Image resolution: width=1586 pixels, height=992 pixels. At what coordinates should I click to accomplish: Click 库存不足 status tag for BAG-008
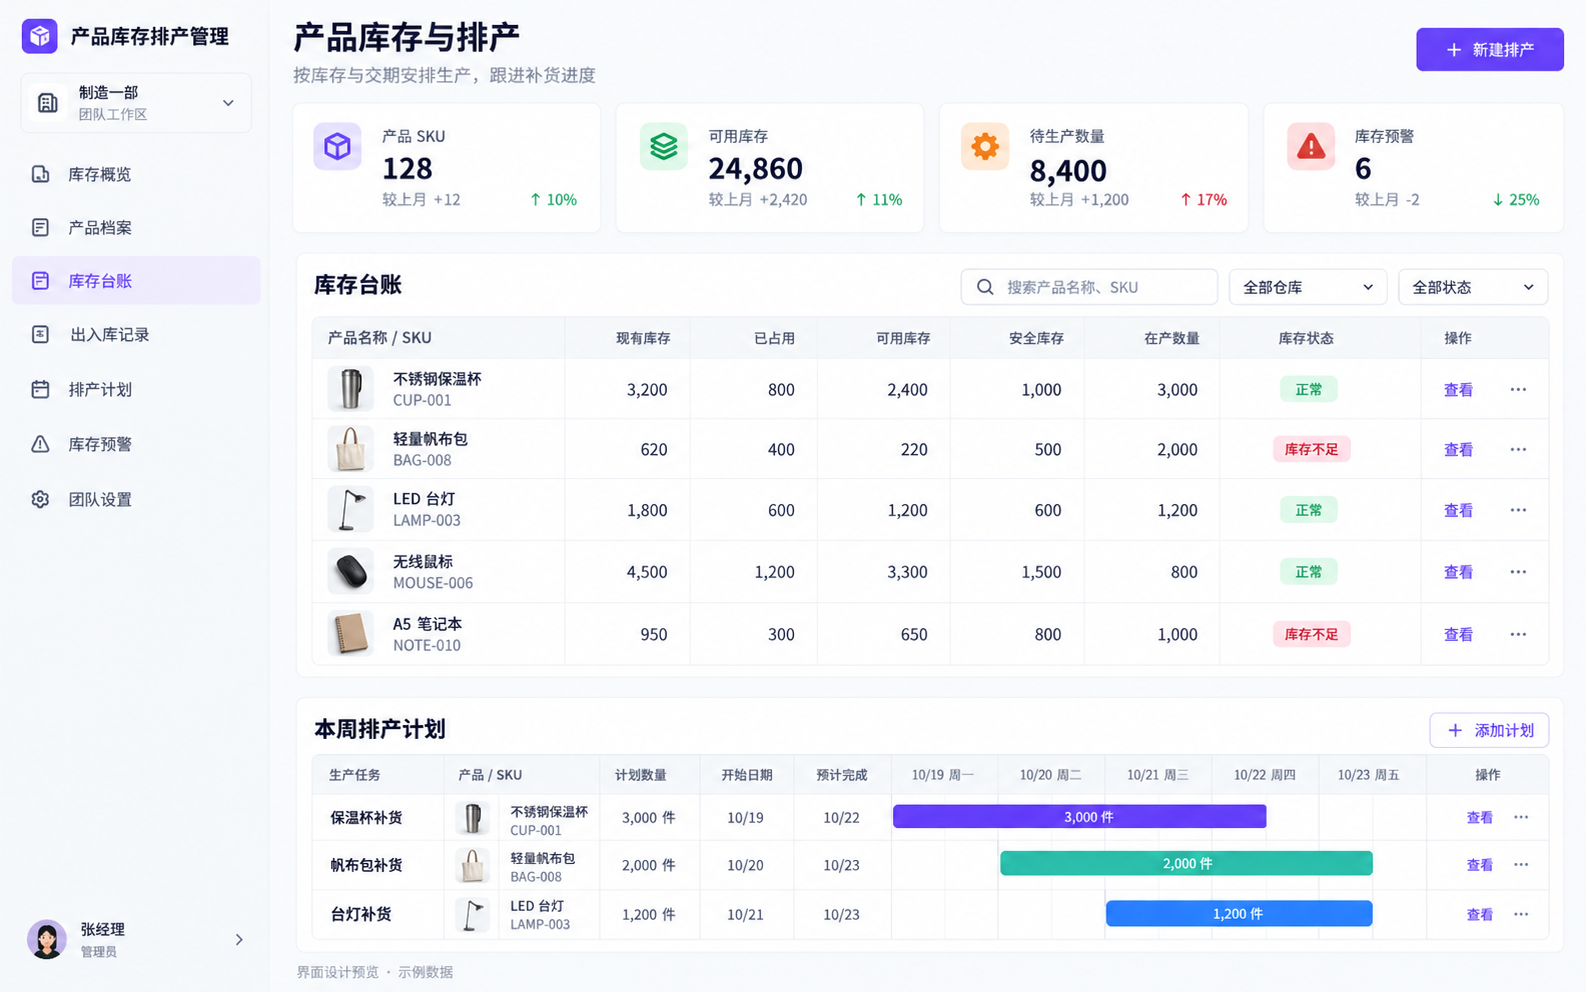coord(1311,449)
